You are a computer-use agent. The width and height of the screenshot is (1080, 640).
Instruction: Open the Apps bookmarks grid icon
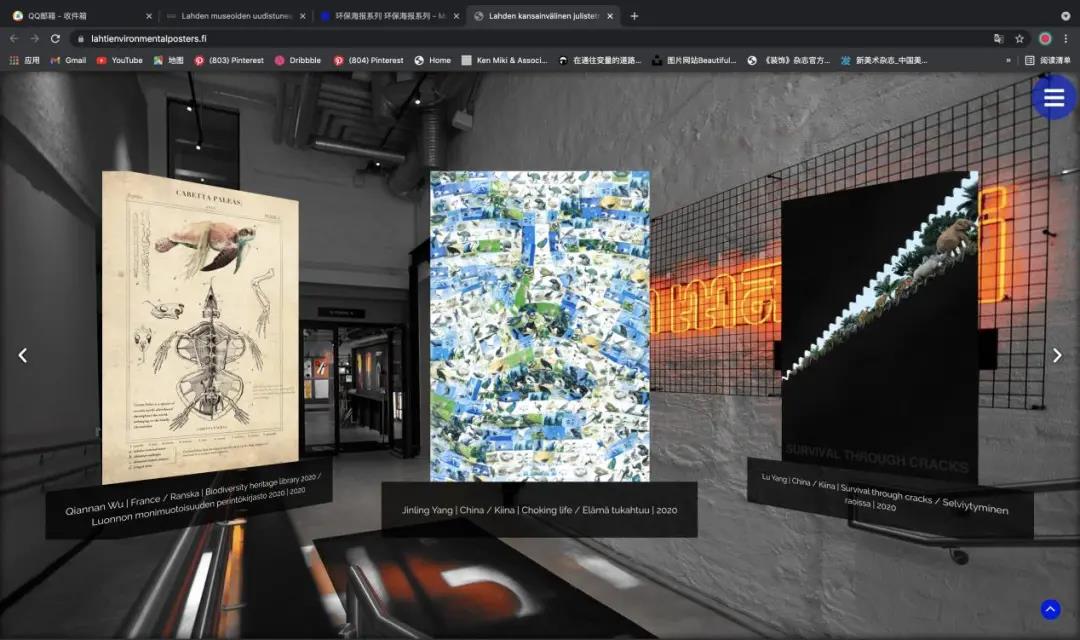tap(24, 61)
